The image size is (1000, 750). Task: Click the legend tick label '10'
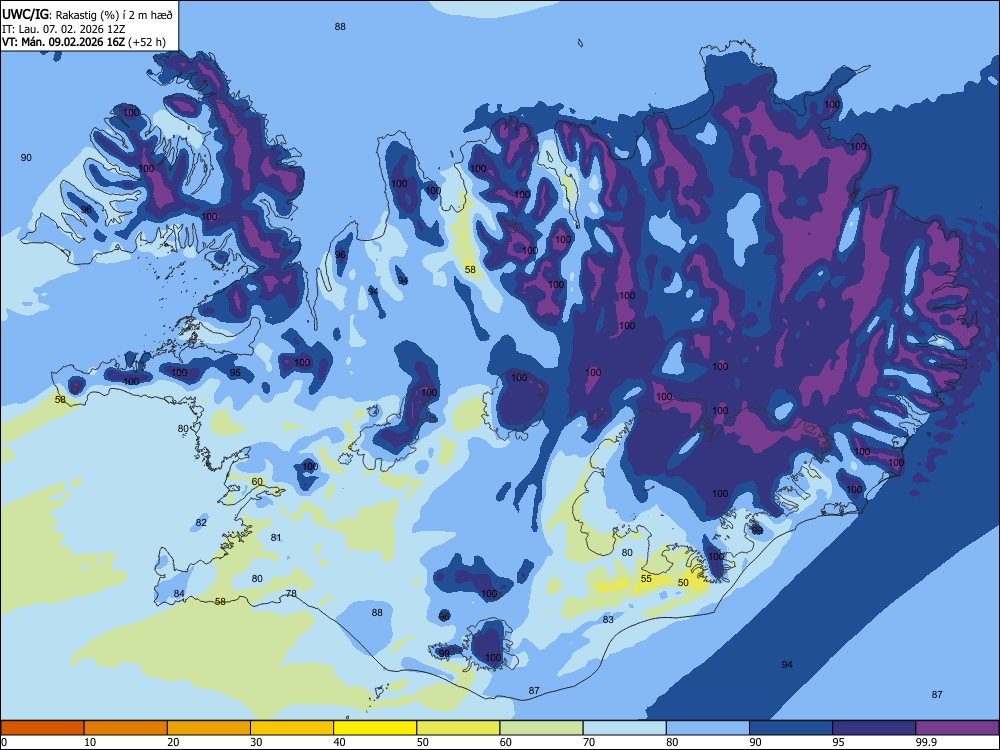[90, 742]
